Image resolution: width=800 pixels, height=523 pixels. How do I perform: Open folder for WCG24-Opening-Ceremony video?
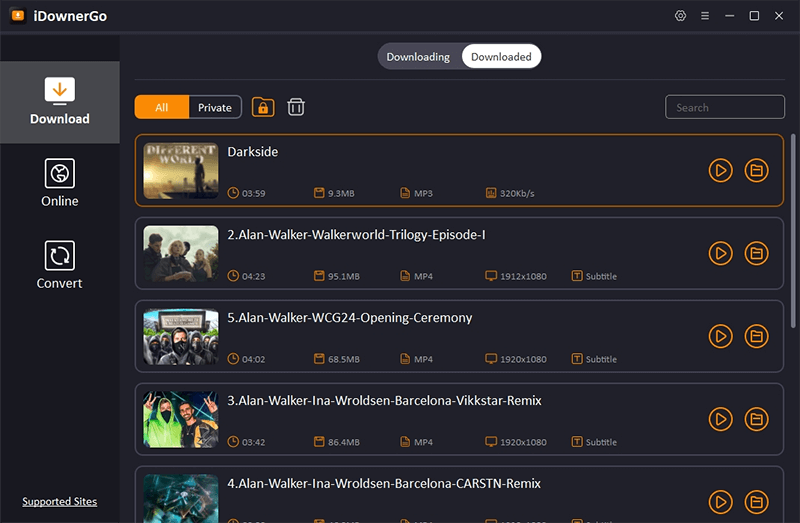(757, 336)
